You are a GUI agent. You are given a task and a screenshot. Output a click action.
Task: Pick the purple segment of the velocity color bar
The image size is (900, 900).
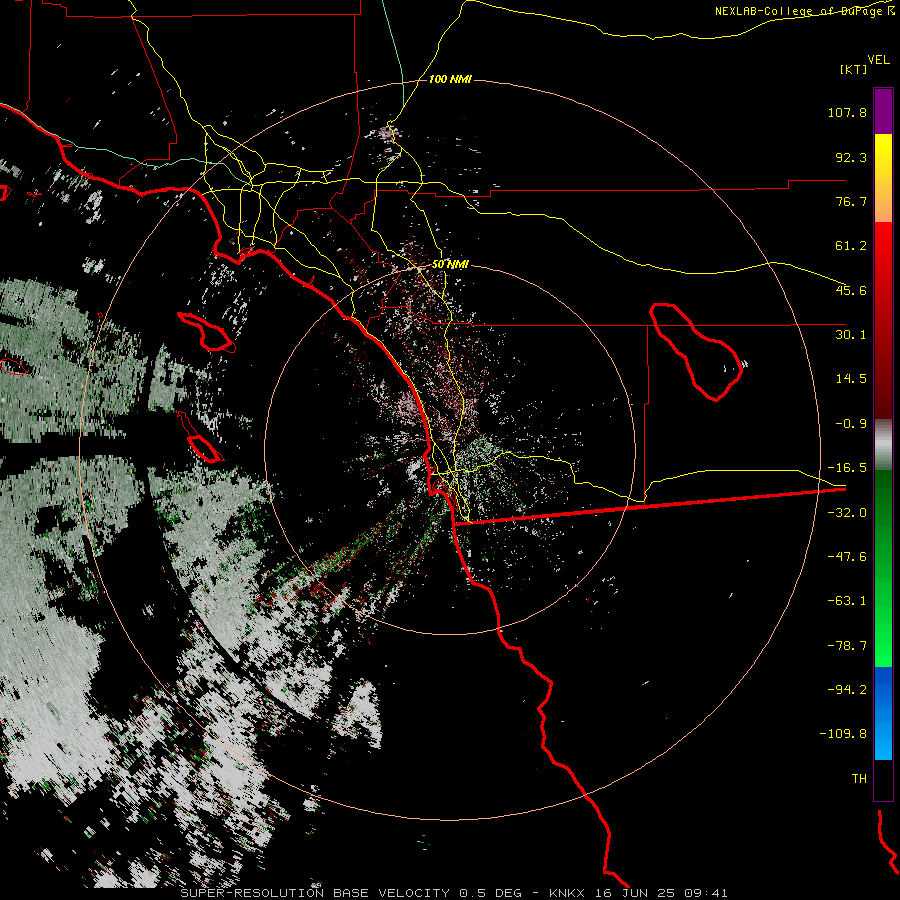[x=883, y=111]
